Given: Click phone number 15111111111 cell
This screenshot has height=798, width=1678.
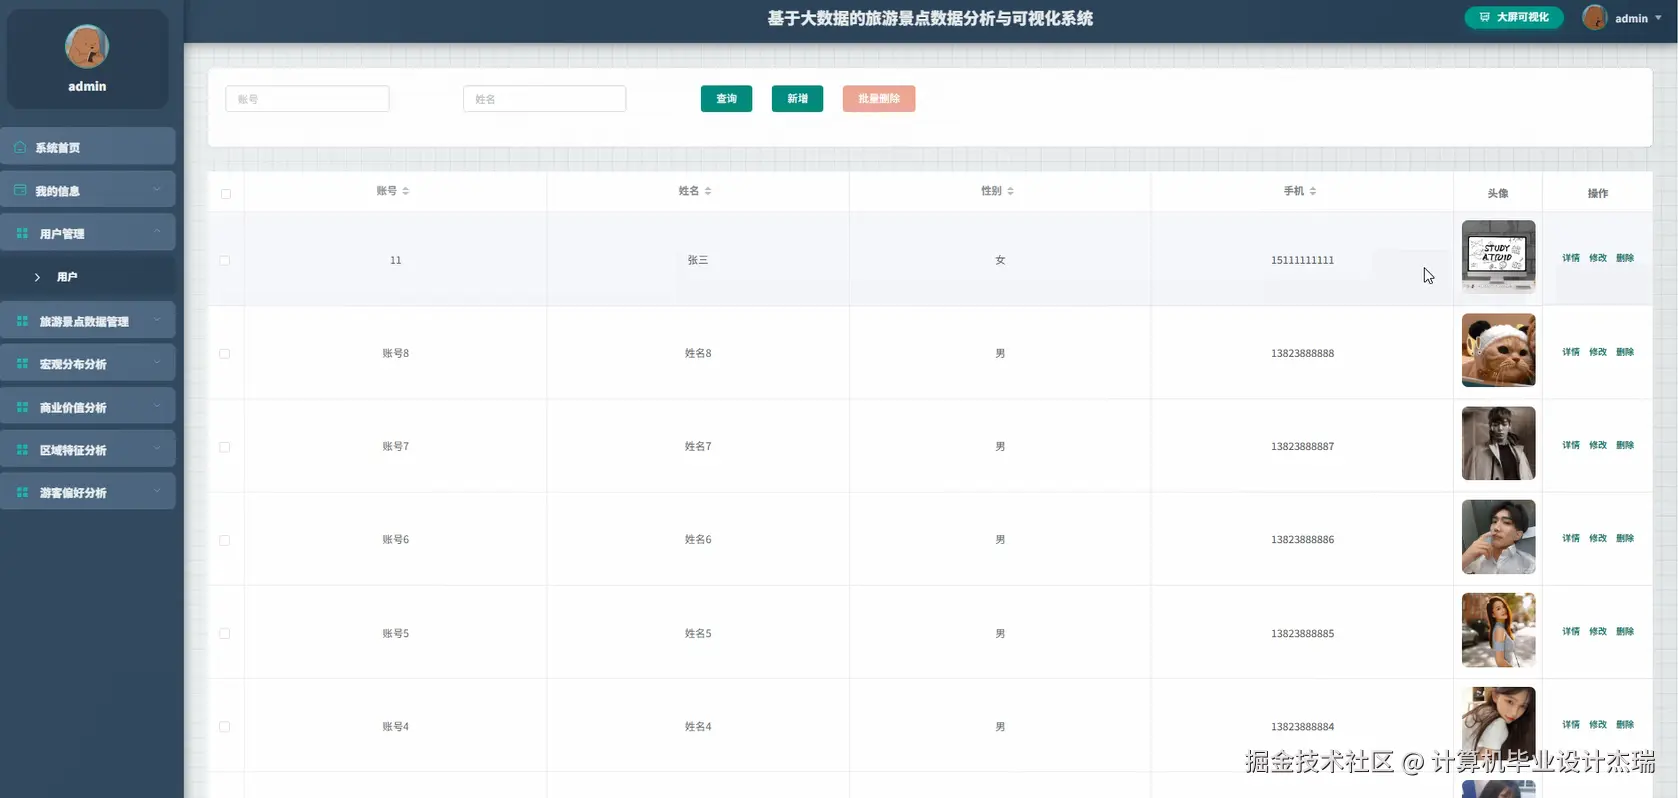Looking at the screenshot, I should (1302, 260).
